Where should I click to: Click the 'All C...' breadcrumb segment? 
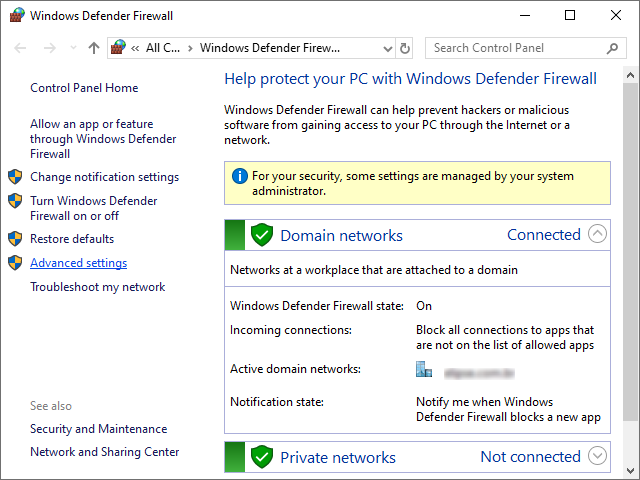pos(163,48)
